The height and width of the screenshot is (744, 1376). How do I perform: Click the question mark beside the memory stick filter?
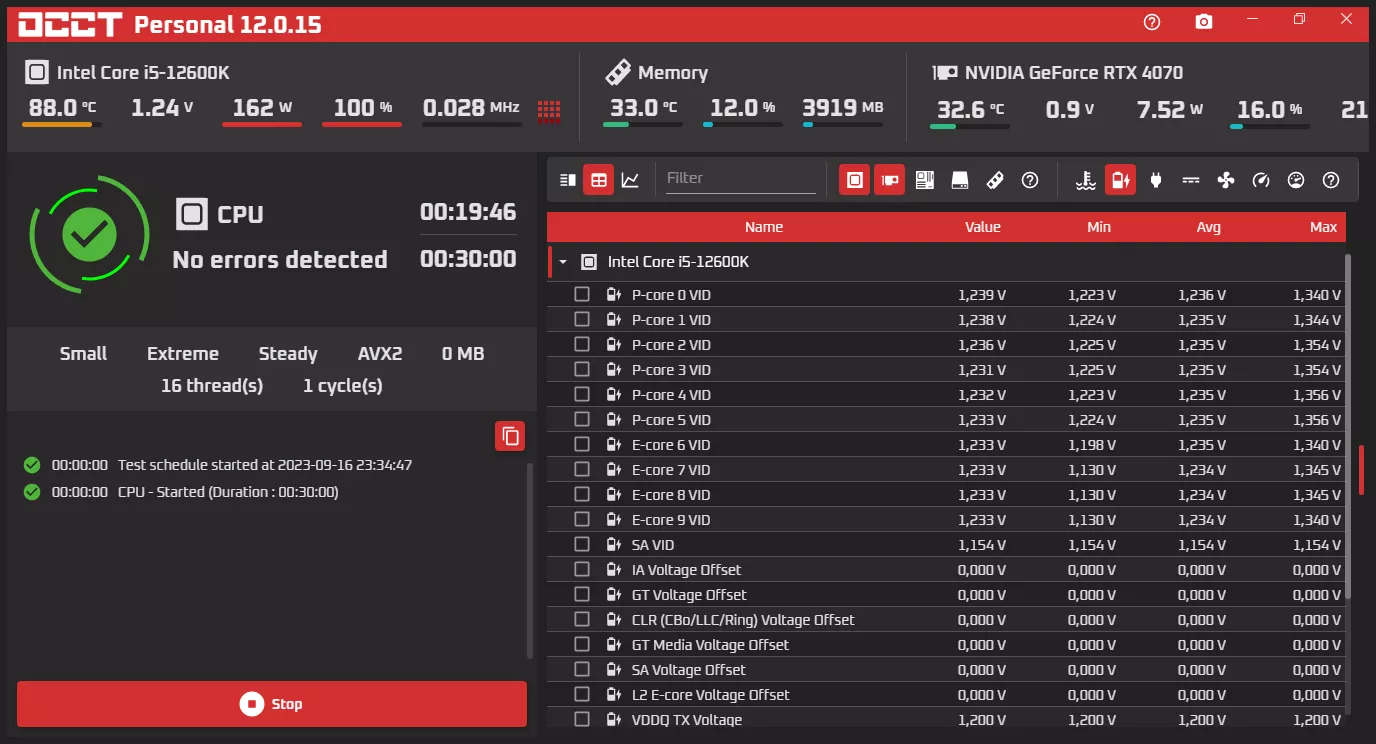pyautogui.click(x=1030, y=180)
